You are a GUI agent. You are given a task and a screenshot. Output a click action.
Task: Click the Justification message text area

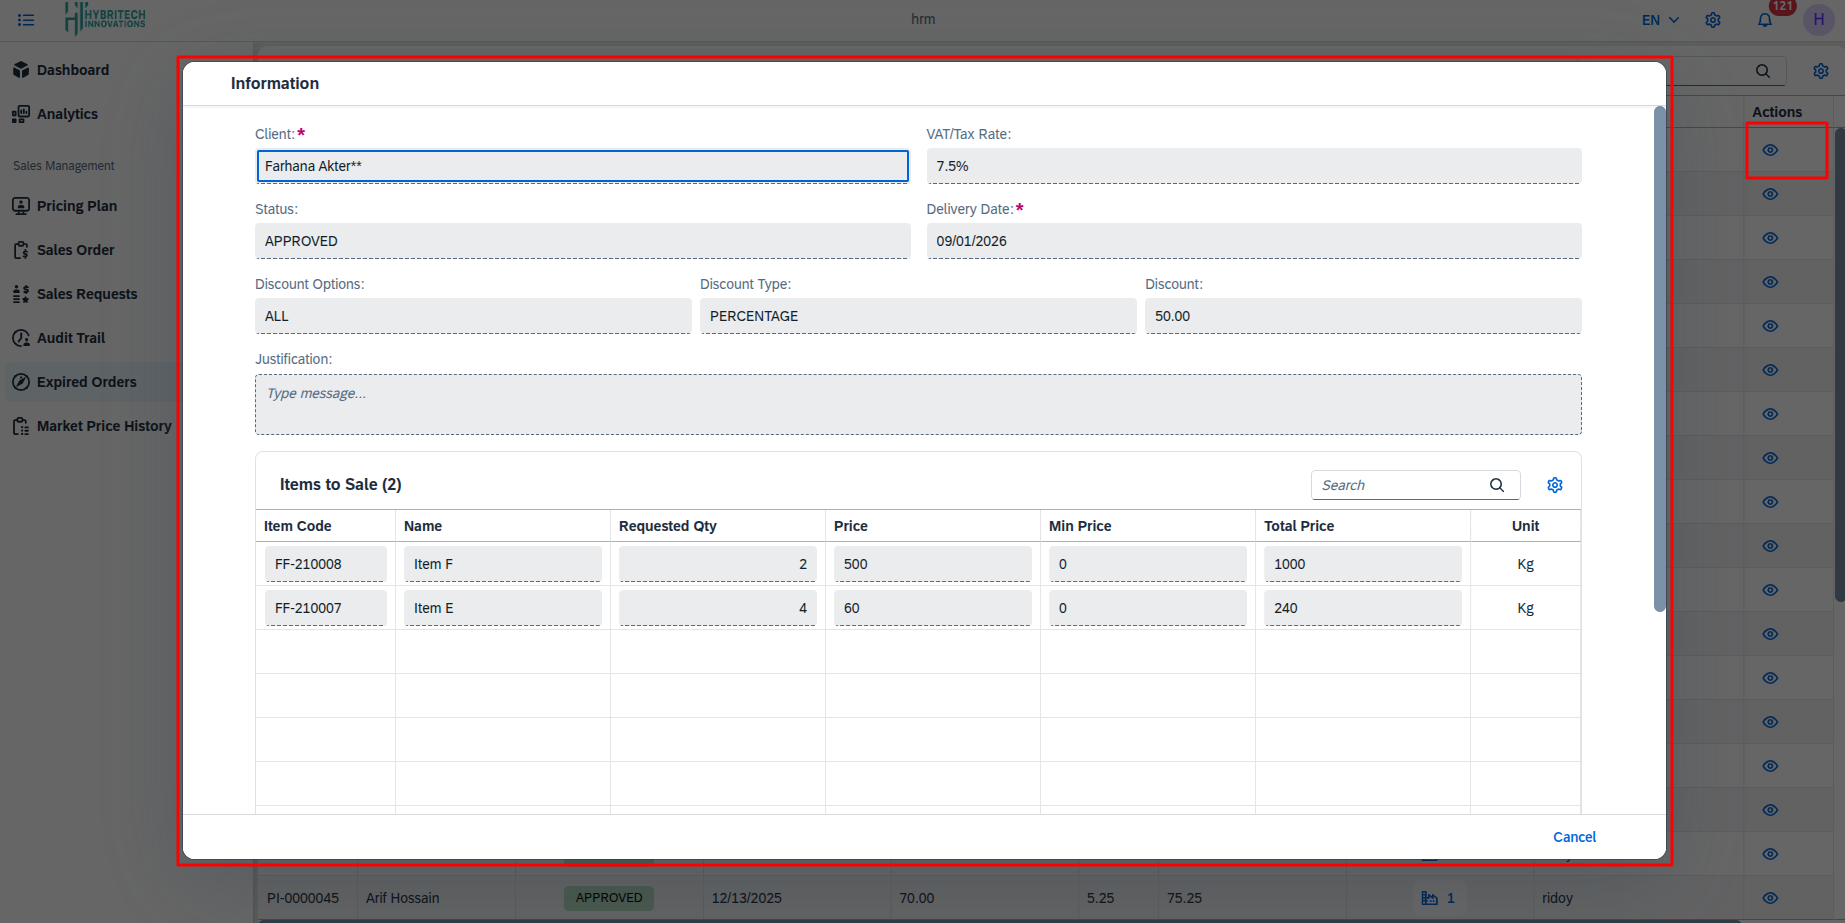917,404
